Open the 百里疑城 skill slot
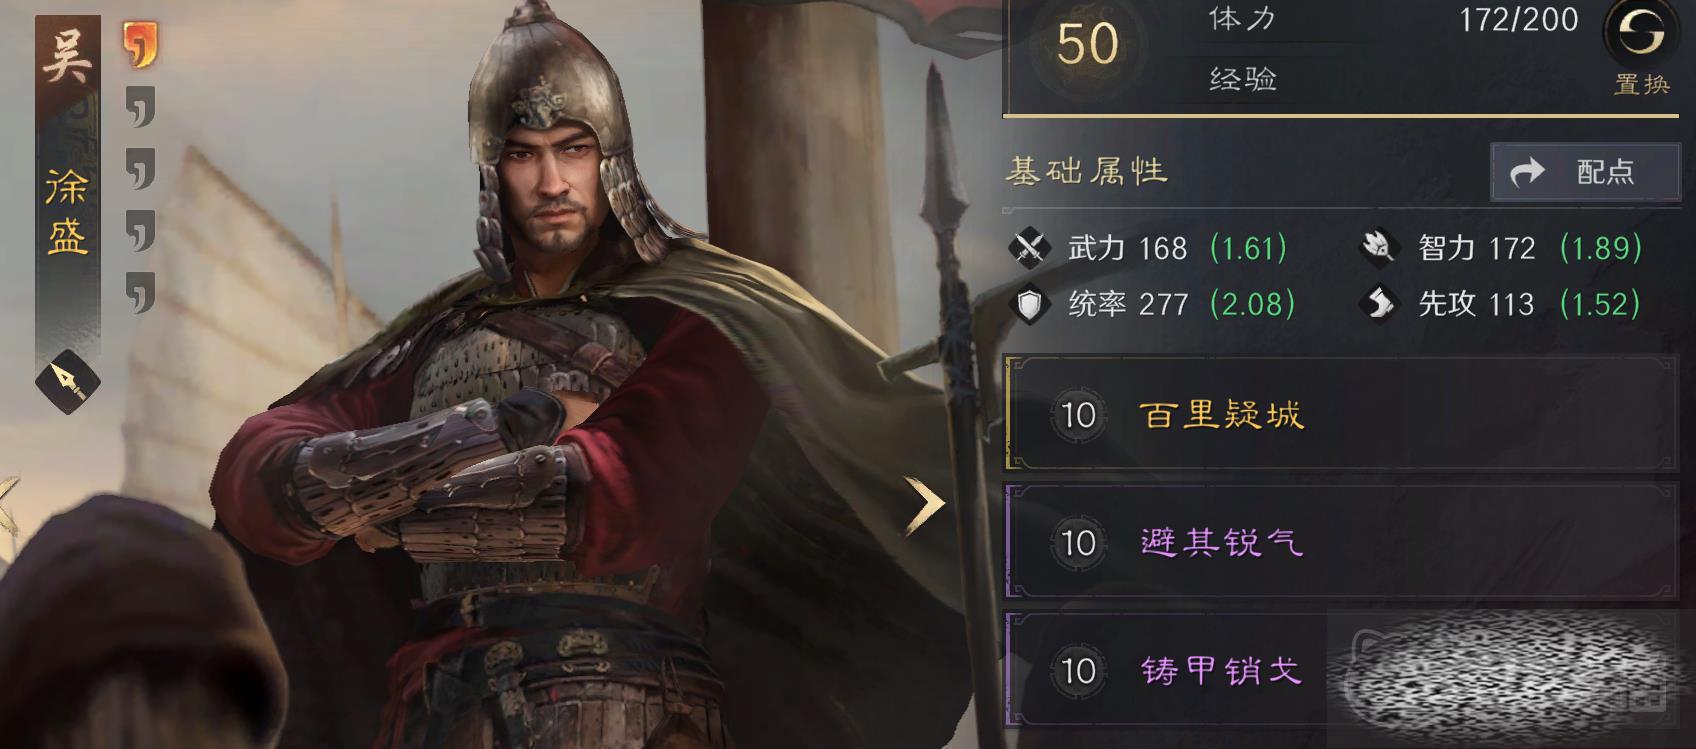Viewport: 1696px width, 749px height. tap(1340, 414)
